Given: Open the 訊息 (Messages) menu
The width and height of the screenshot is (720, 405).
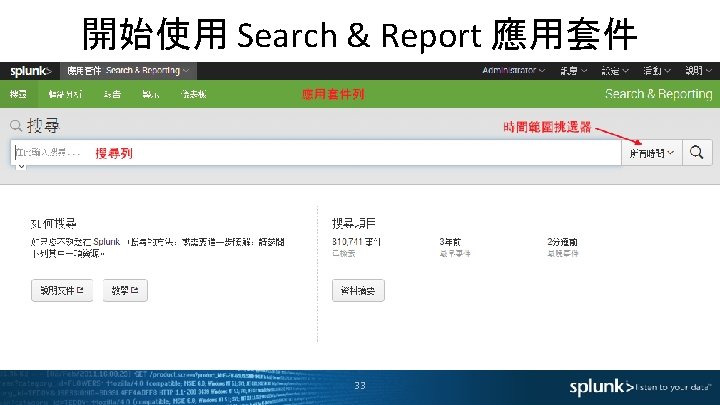Looking at the screenshot, I should [573, 71].
